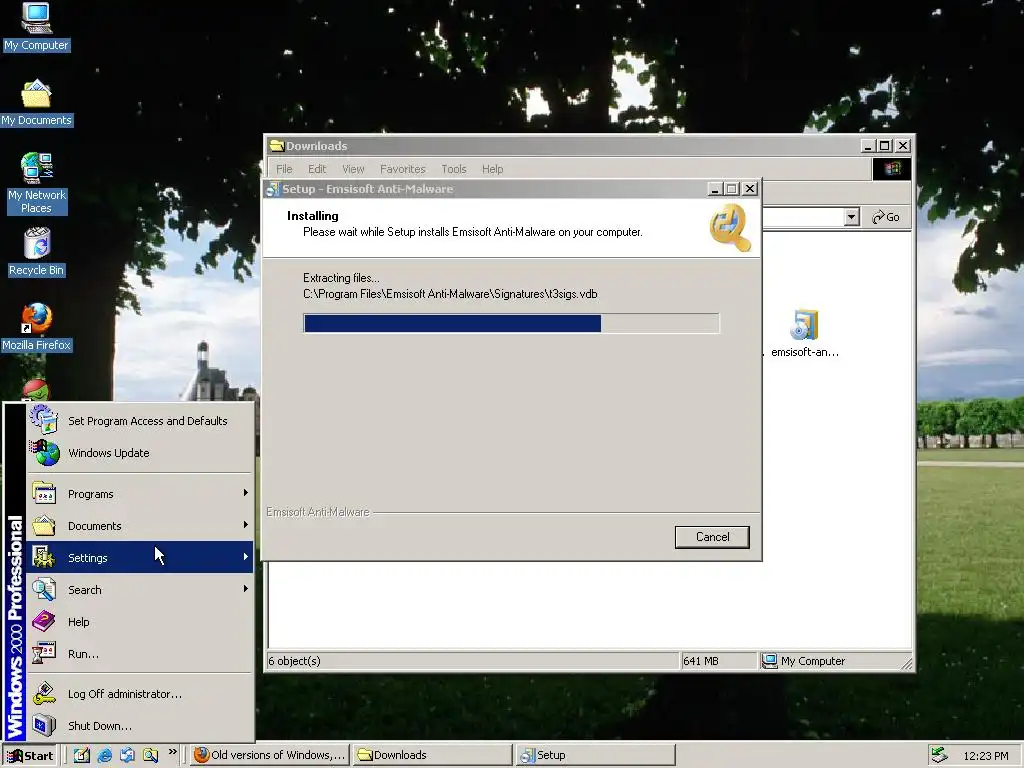This screenshot has height=768, width=1024.
Task: Expand hidden quick launch icons chevron
Action: click(x=172, y=752)
